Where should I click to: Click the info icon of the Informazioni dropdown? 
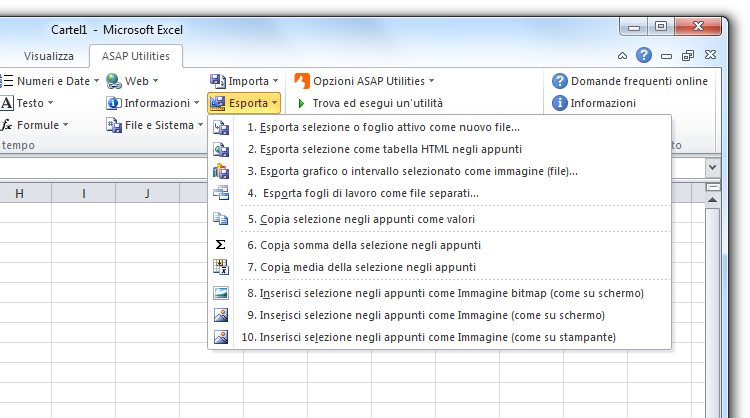point(113,103)
